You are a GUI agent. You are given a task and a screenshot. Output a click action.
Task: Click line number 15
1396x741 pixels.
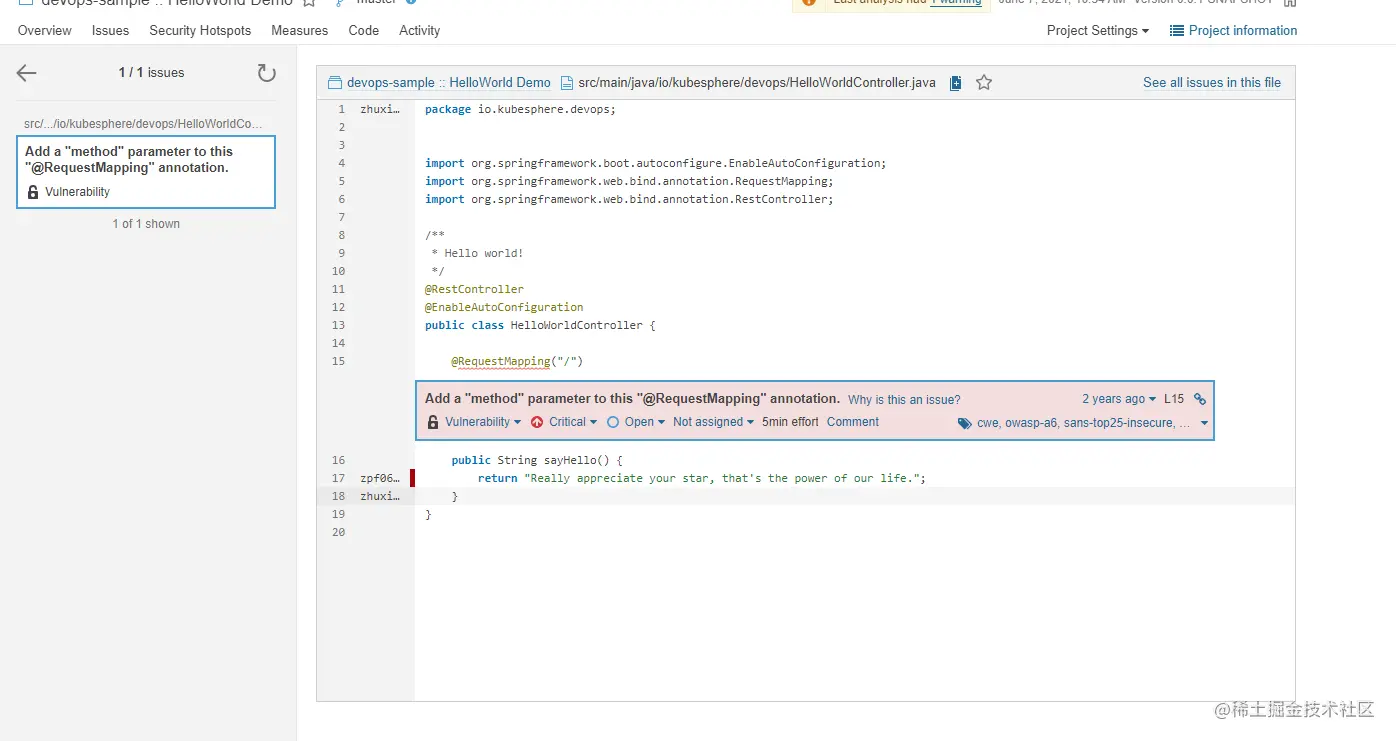tap(339, 361)
